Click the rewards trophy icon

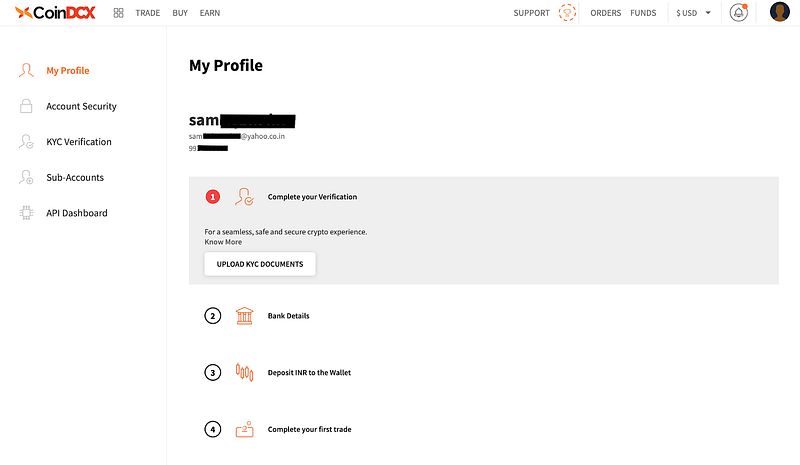[x=568, y=13]
